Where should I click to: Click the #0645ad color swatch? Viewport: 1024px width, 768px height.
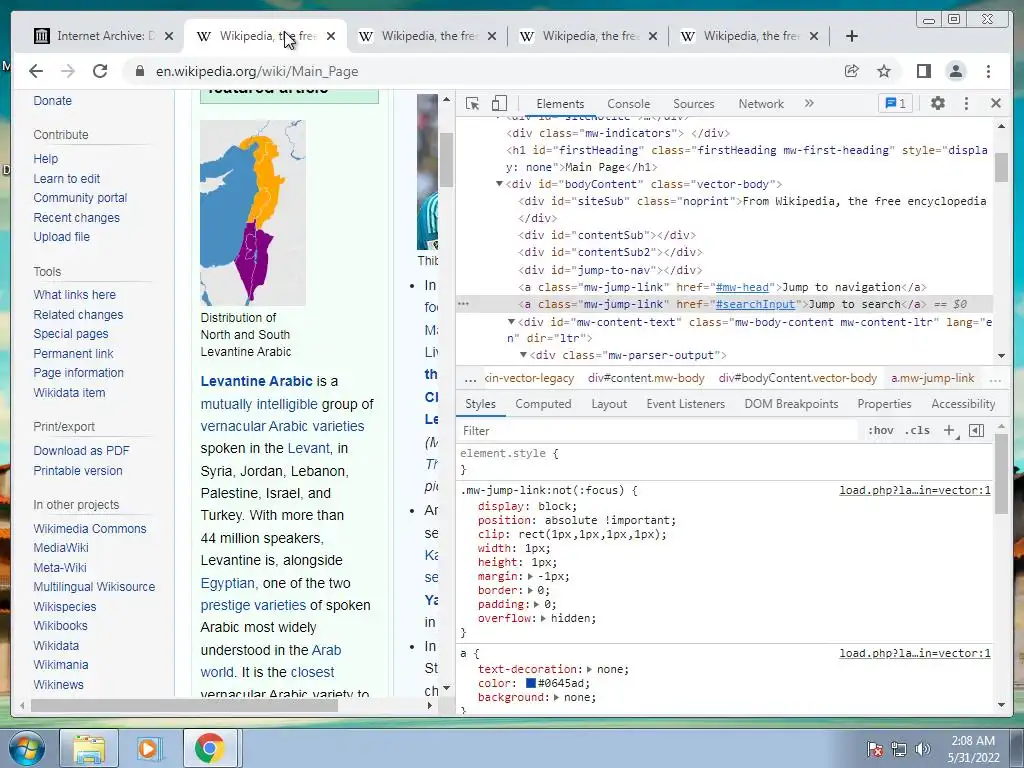[x=531, y=683]
